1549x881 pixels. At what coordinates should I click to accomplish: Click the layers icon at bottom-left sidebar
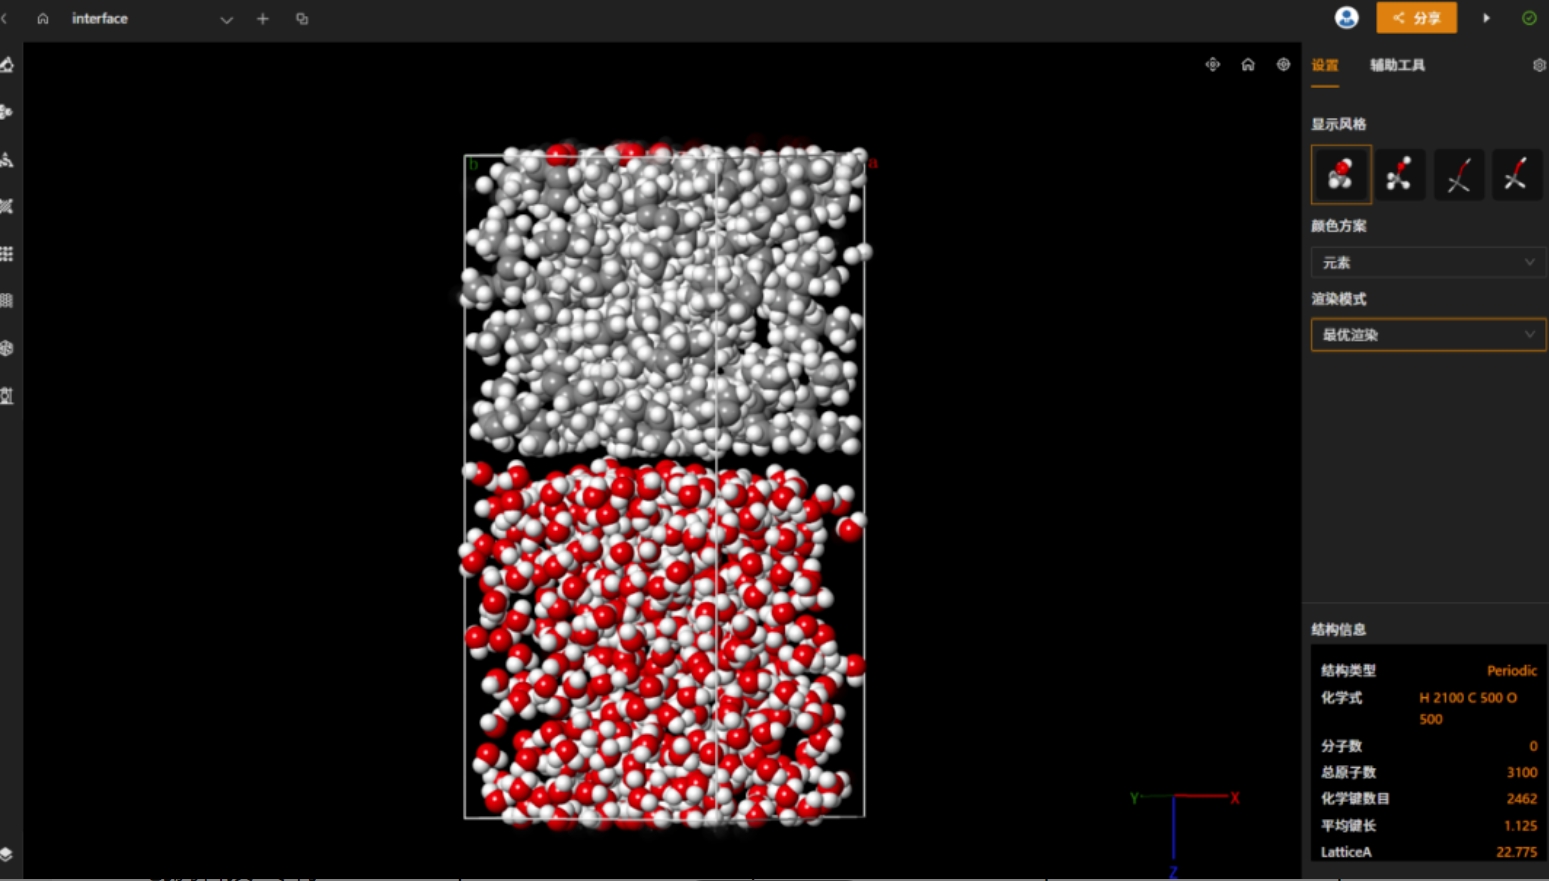click(x=7, y=854)
